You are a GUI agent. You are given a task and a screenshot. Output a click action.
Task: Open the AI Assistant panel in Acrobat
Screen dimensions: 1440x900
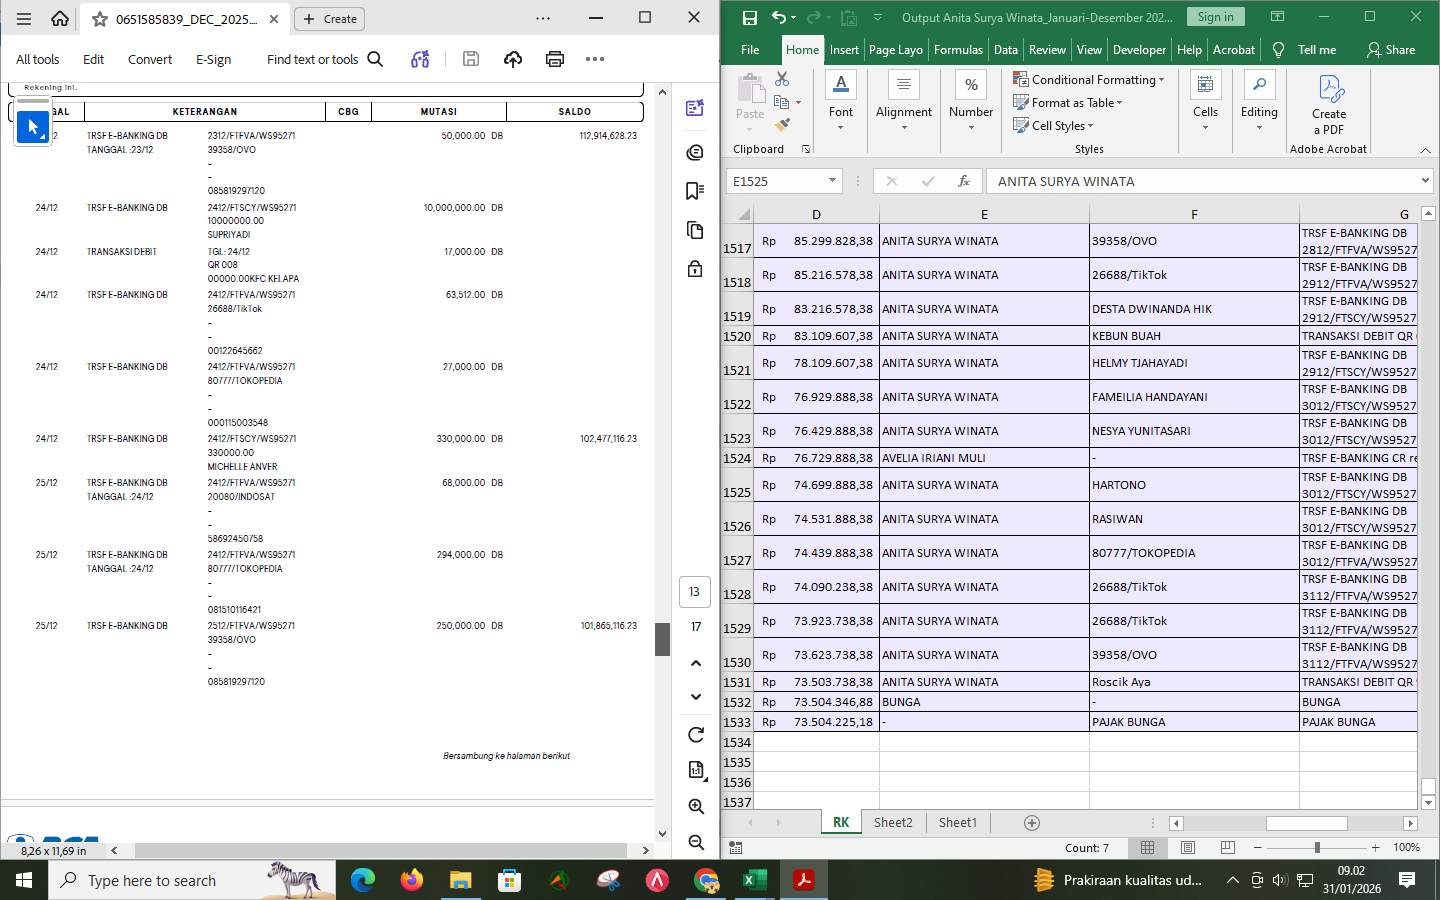click(x=695, y=151)
